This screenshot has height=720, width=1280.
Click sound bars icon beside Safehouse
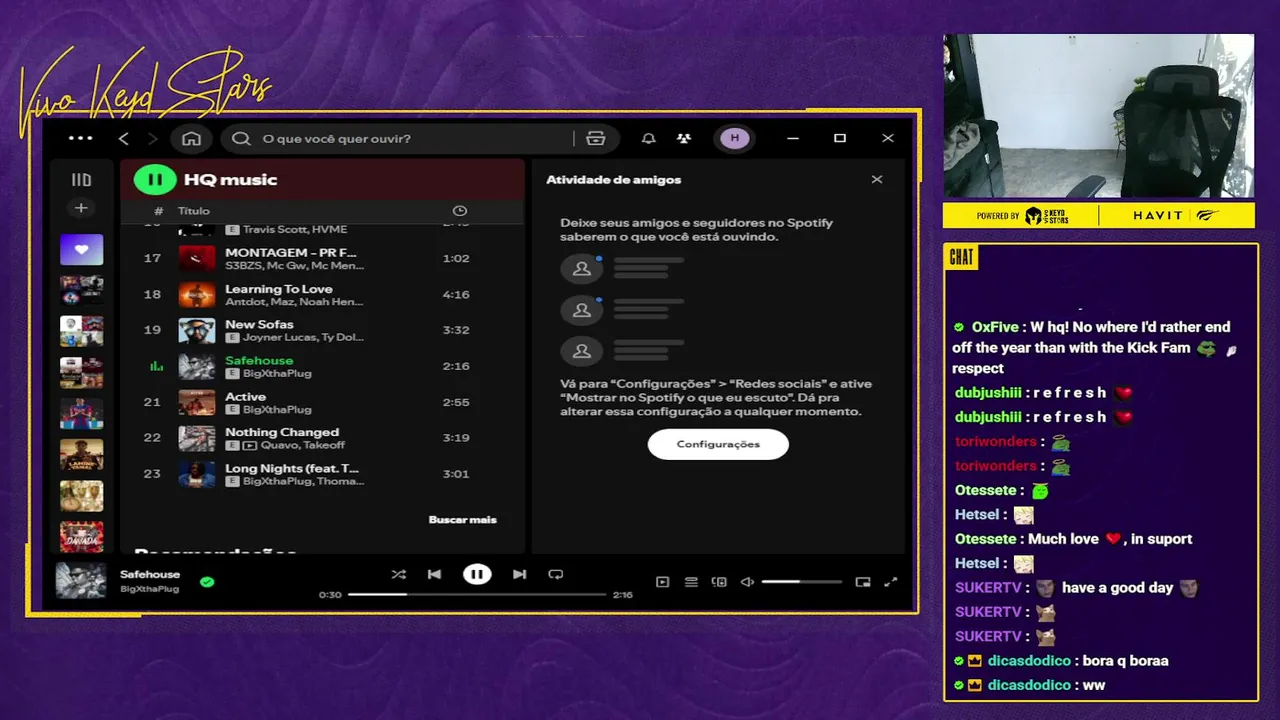pos(156,366)
